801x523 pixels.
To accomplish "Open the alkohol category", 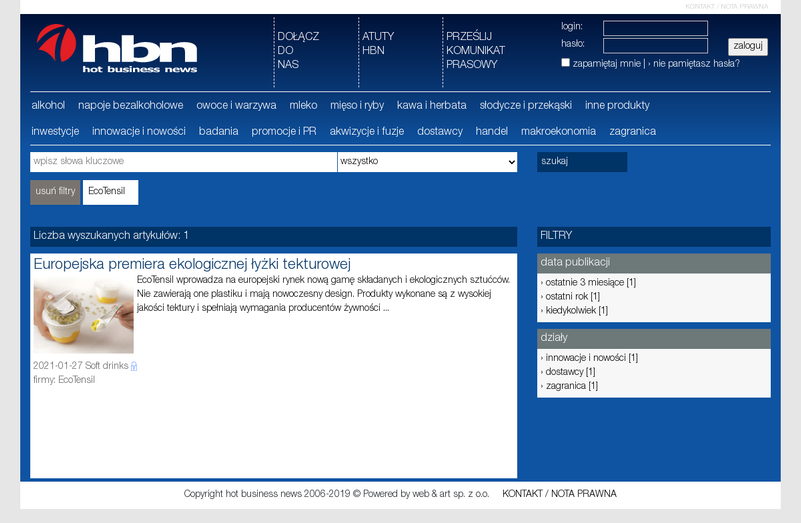I will tap(48, 105).
